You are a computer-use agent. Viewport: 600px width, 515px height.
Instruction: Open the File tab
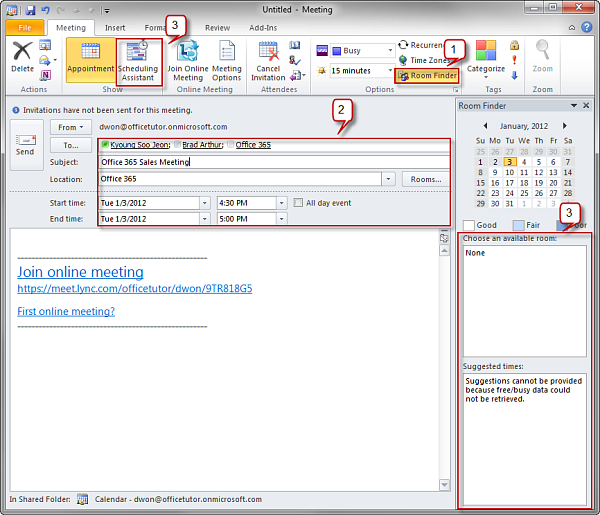[x=25, y=28]
